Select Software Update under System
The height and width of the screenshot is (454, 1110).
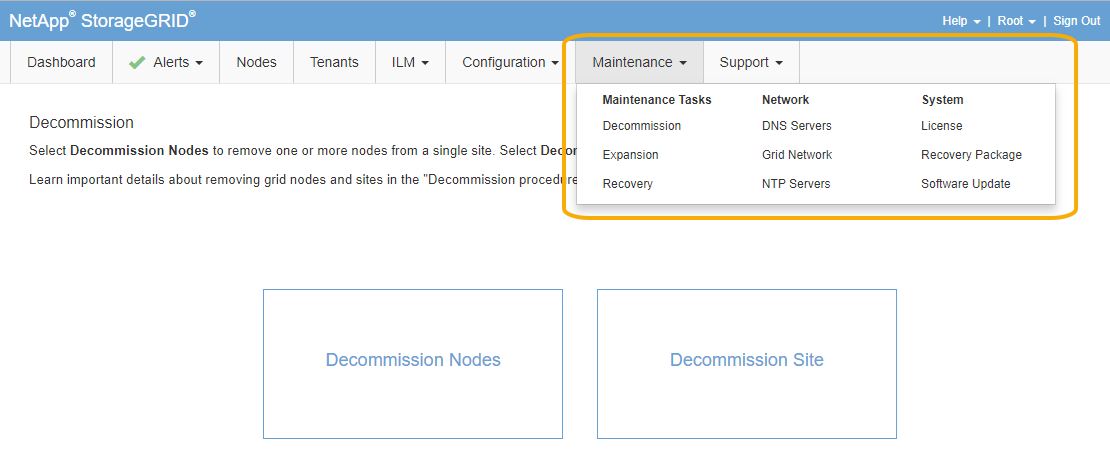click(x=966, y=184)
